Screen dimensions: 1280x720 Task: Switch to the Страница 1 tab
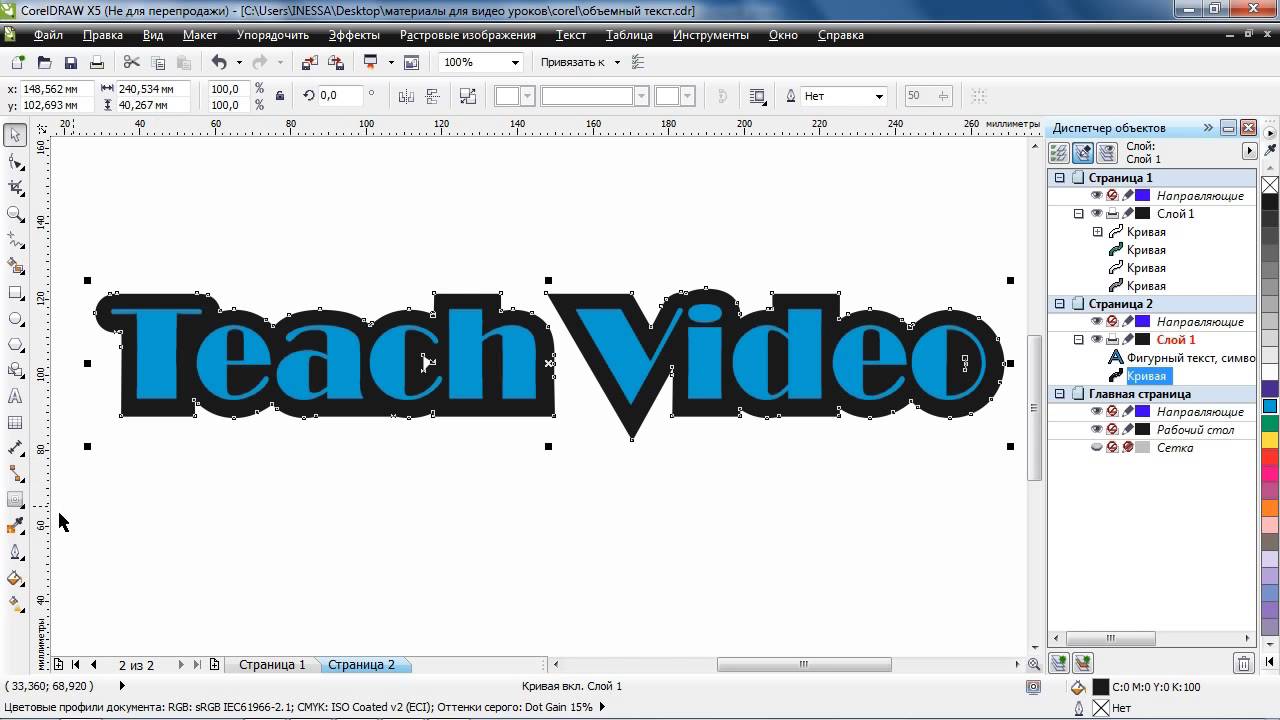coord(272,664)
